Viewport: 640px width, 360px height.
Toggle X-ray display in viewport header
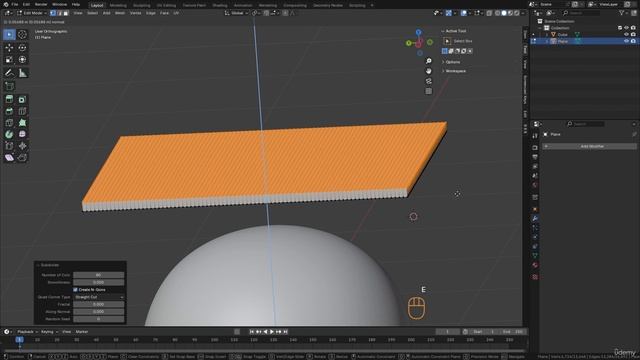click(489, 13)
